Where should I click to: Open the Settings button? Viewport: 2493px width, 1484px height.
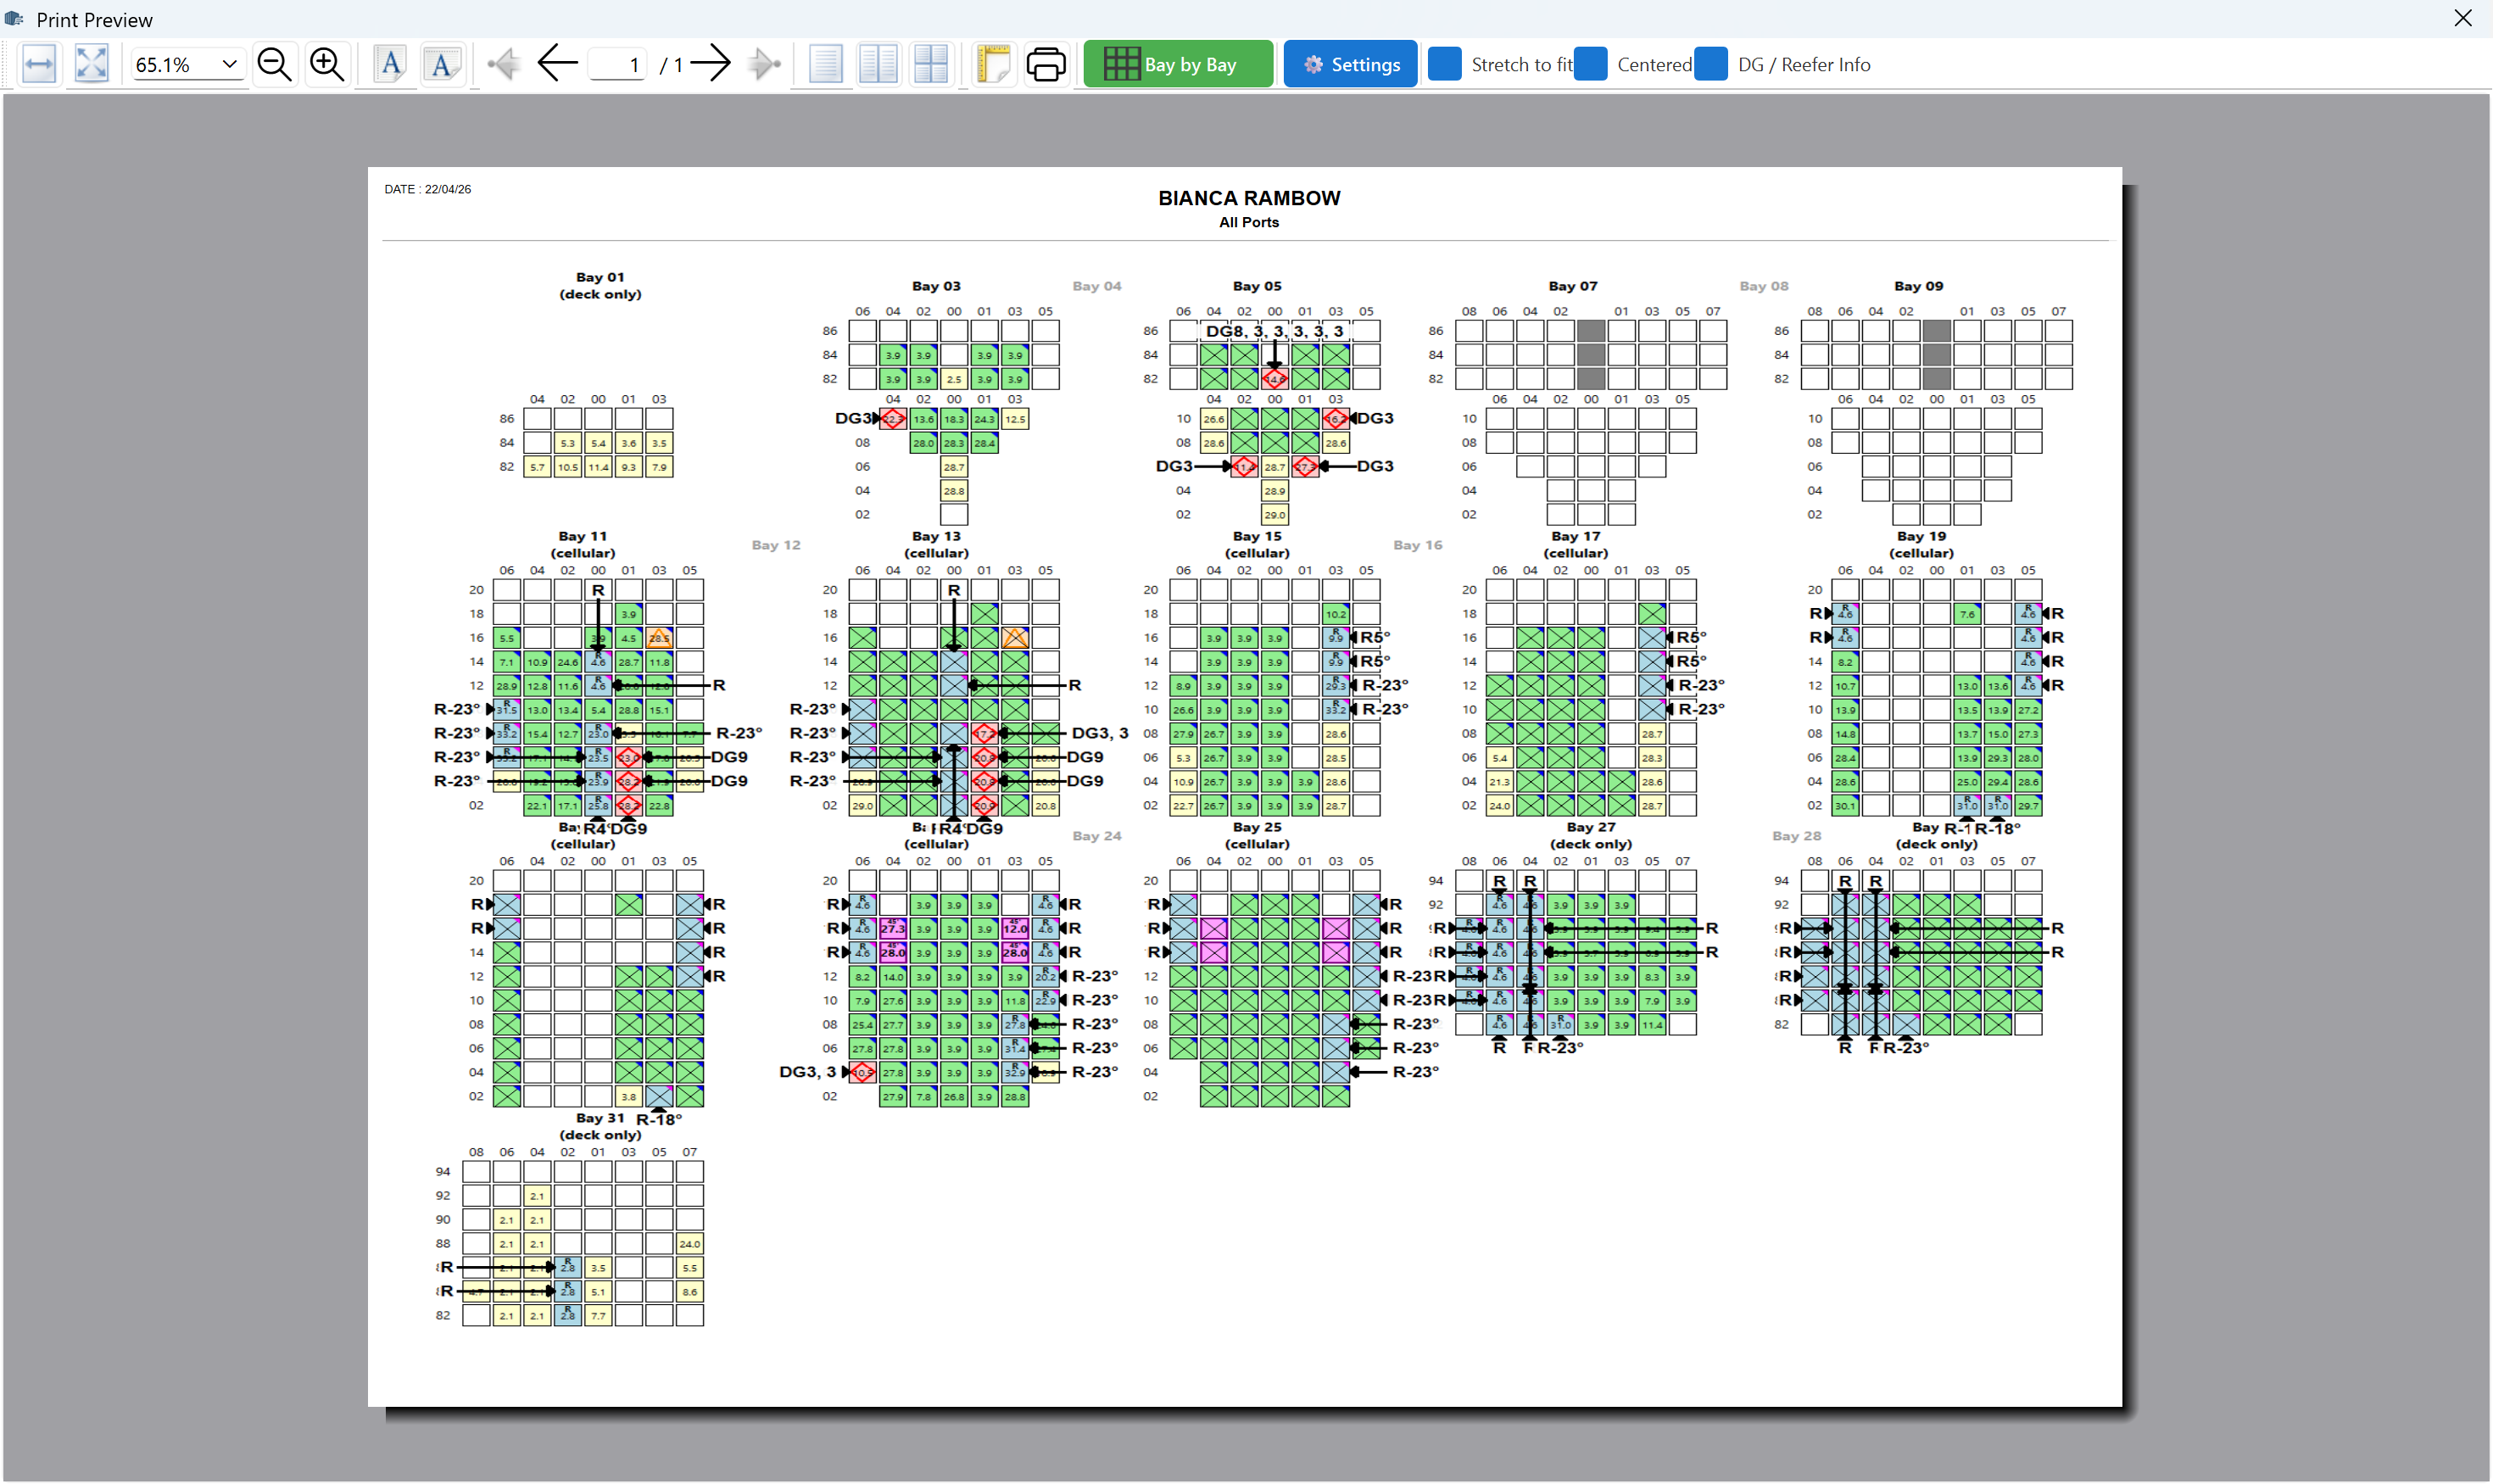pos(1350,64)
